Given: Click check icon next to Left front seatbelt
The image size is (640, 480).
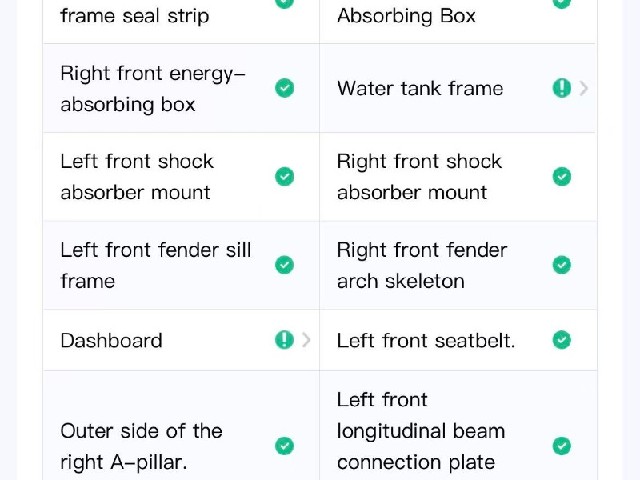Looking at the screenshot, I should 562,340.
